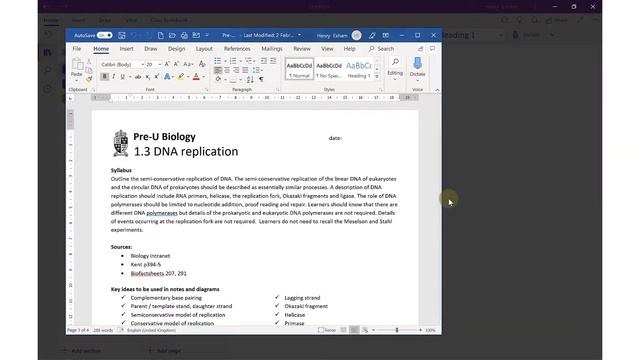Open the Calibri (Body) font dropdown
This screenshot has height=360, width=640.
(x=143, y=64)
